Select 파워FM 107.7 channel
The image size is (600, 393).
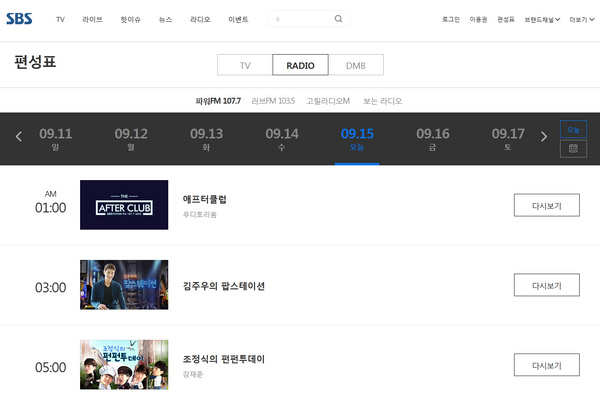pos(218,101)
